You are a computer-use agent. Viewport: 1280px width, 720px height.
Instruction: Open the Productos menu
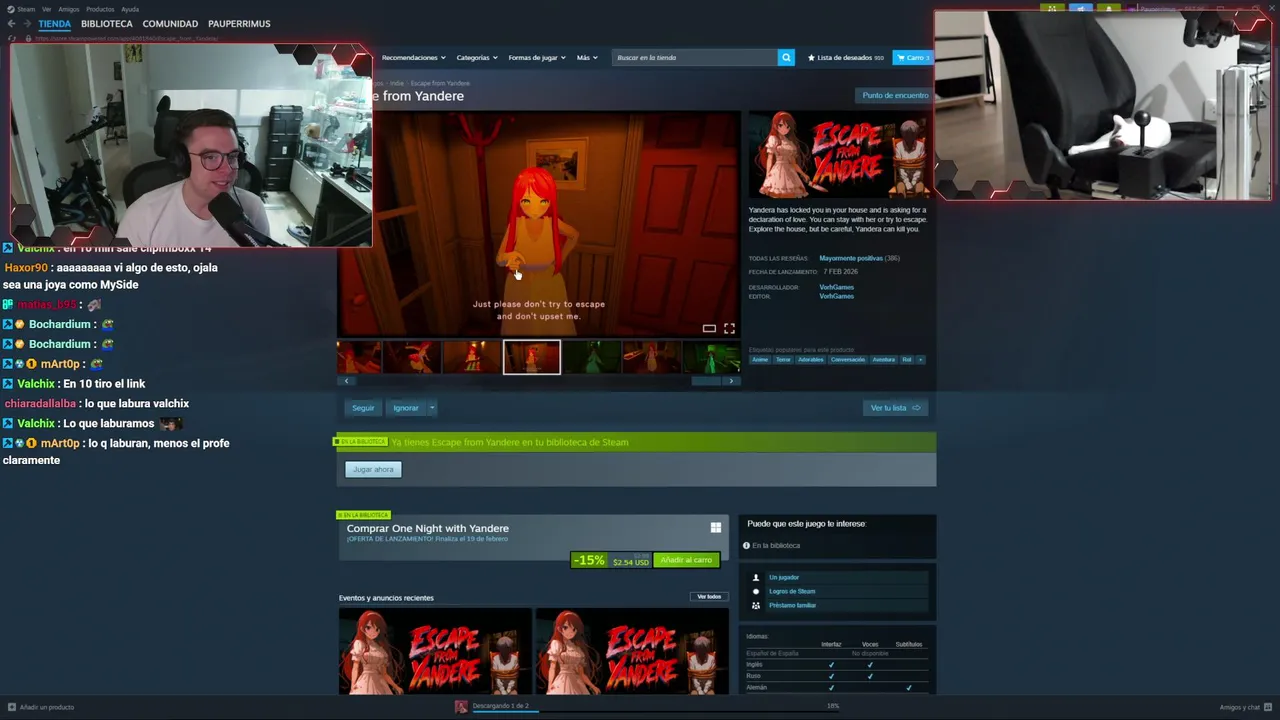coord(100,9)
